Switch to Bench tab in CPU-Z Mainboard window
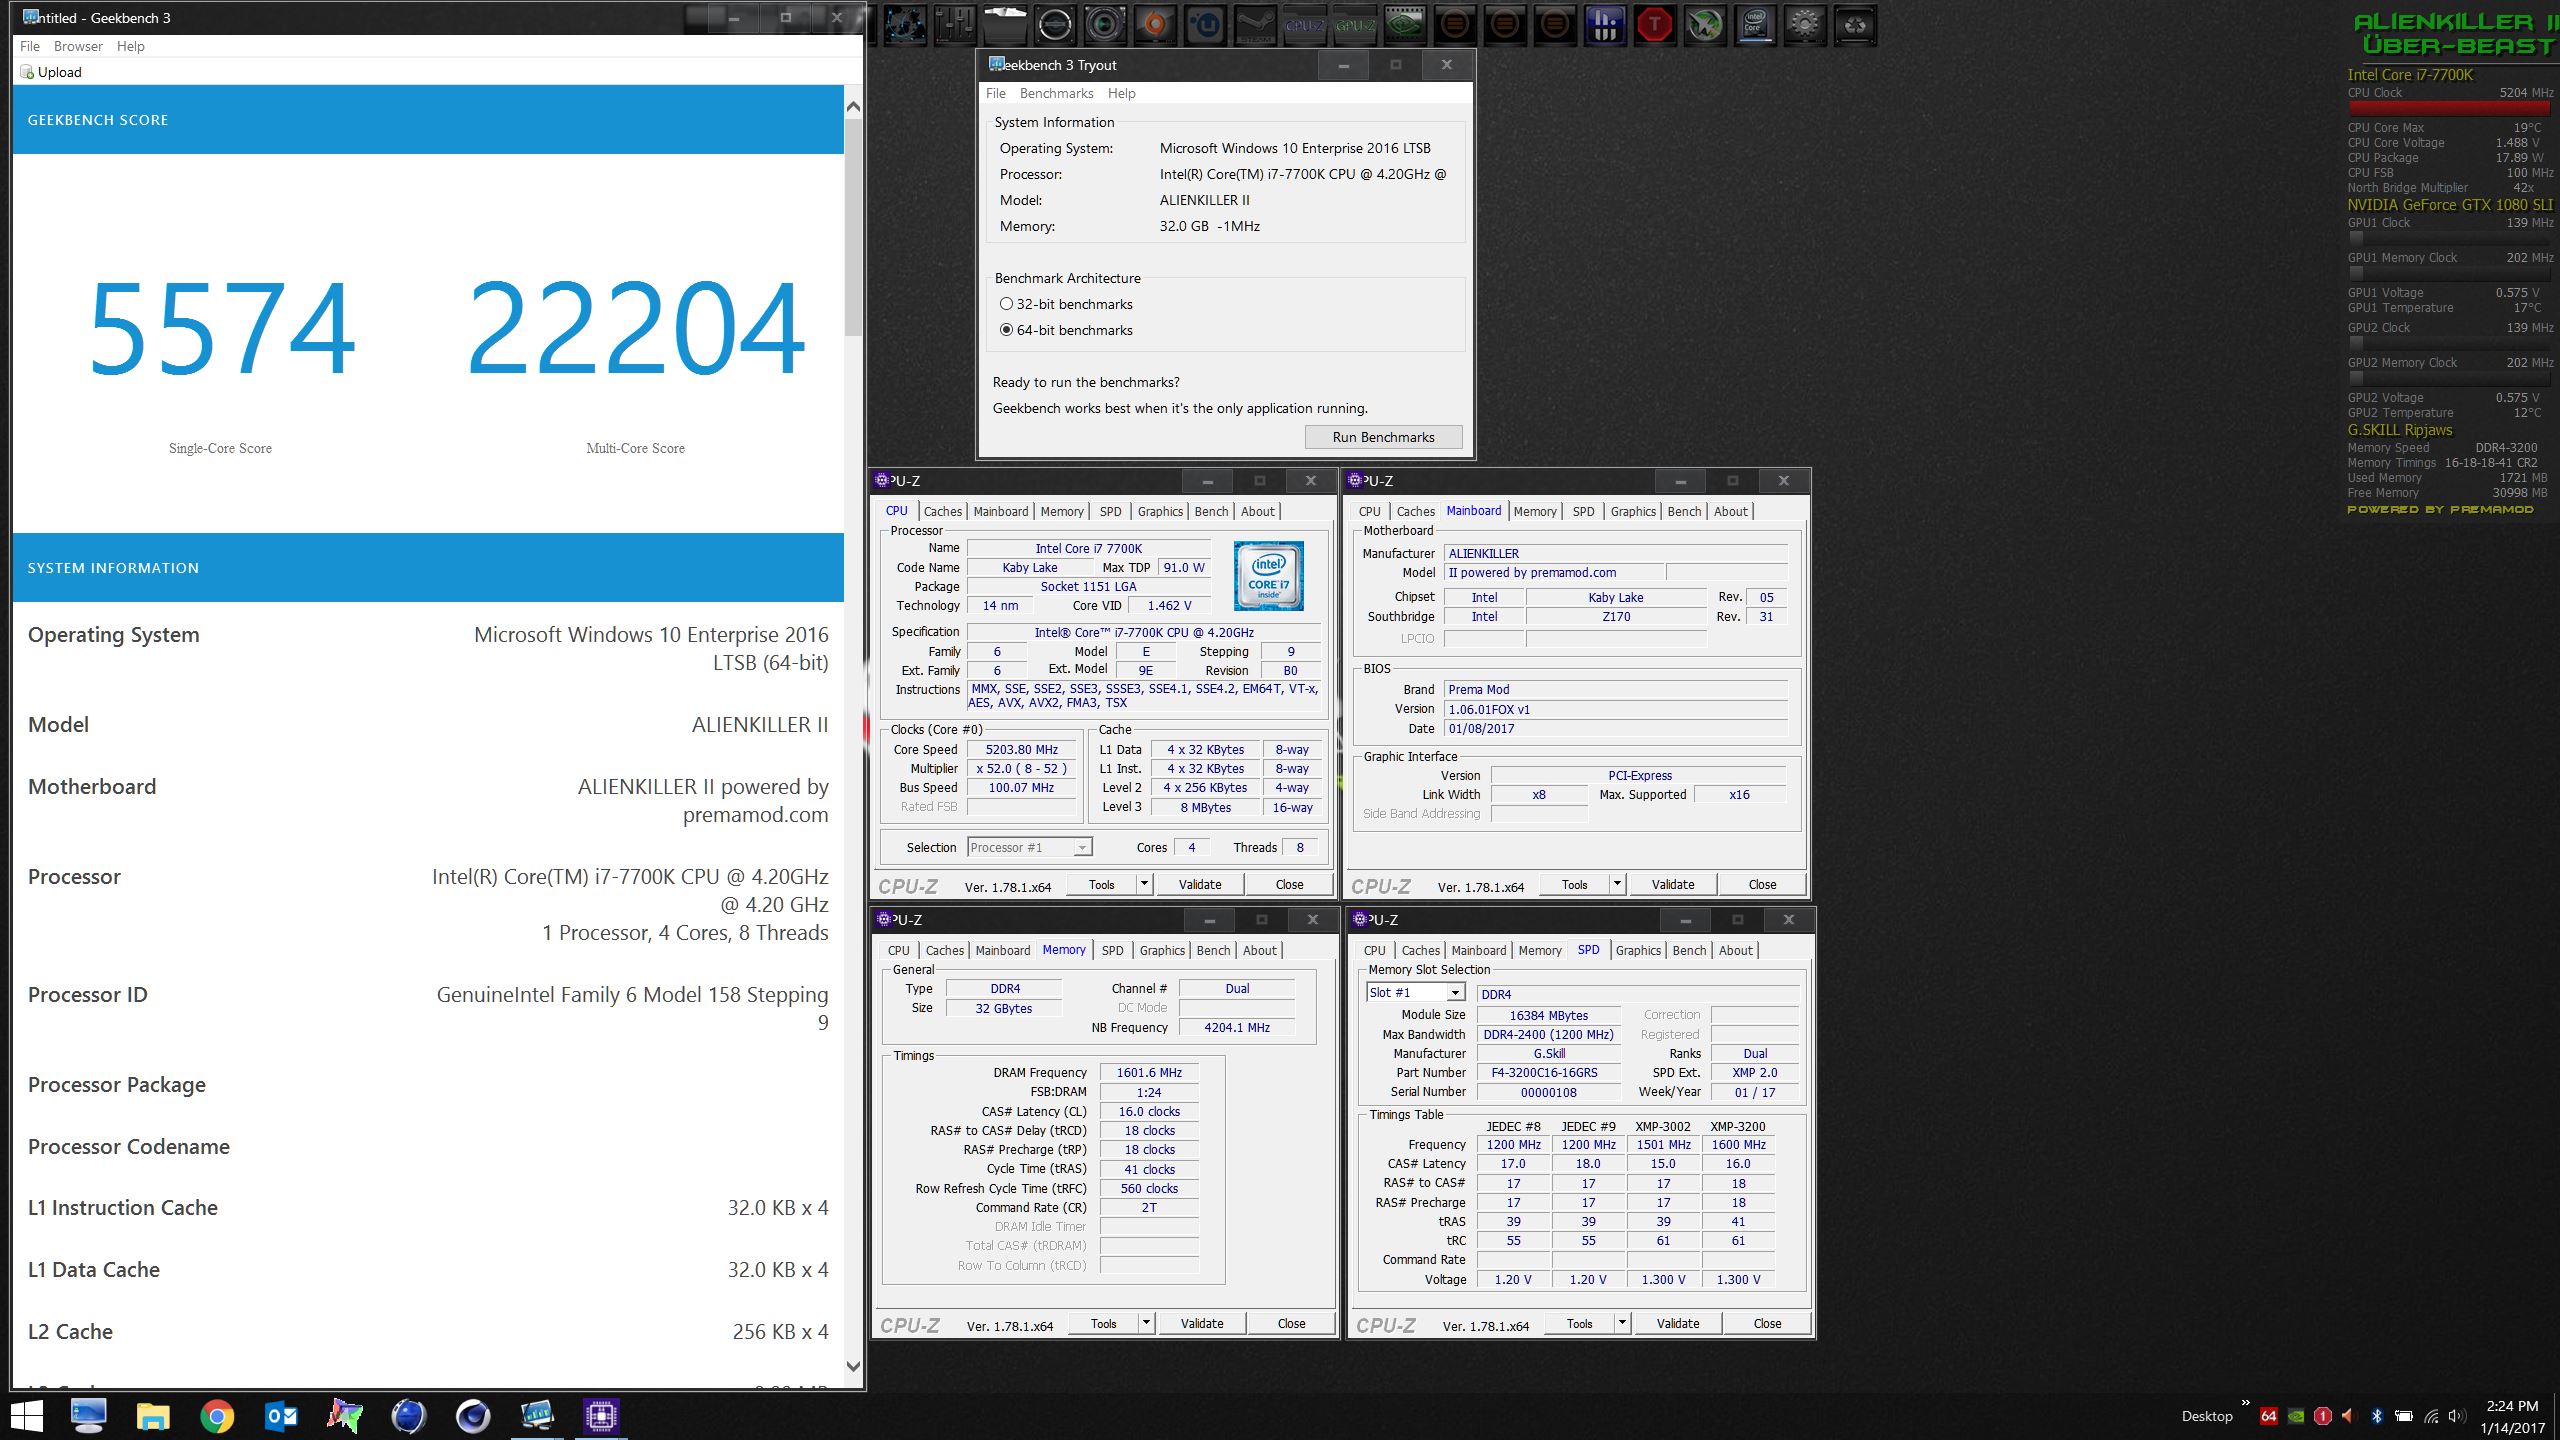This screenshot has width=2560, height=1440. 1684,511
